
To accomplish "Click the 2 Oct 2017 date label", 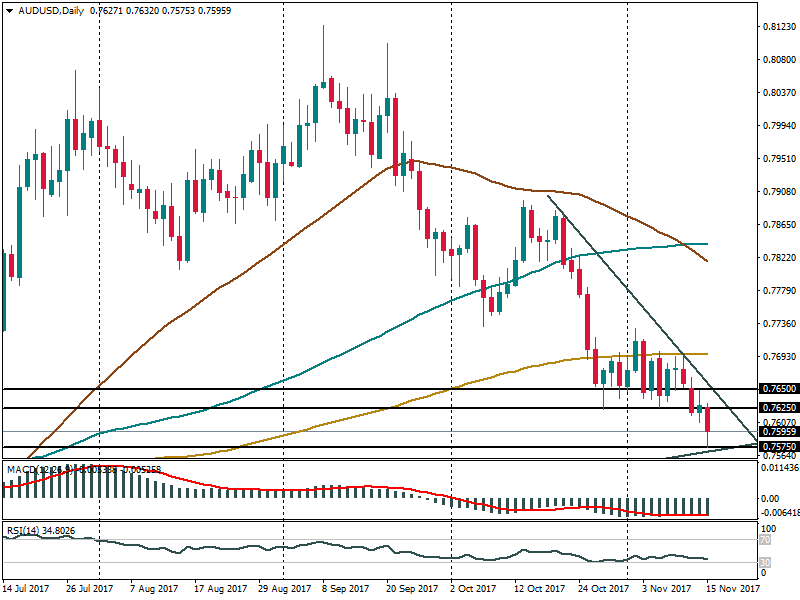I will 474,590.
